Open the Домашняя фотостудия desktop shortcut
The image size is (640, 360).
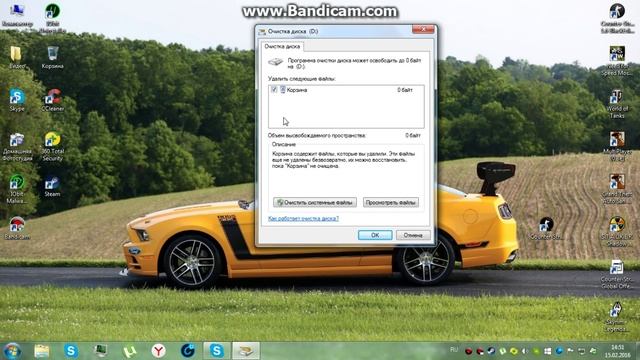tap(17, 147)
